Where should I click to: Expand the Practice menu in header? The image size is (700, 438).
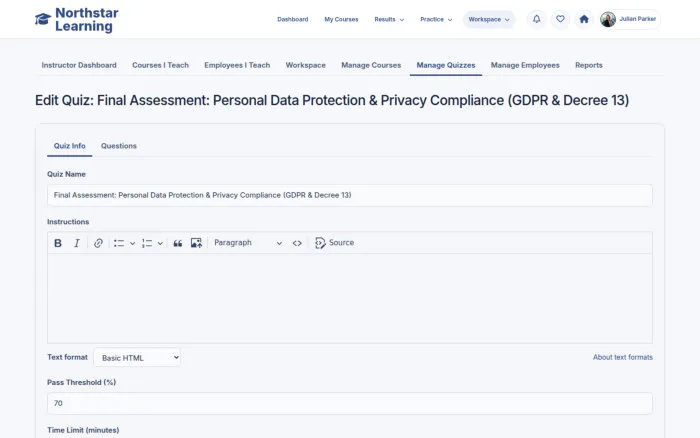pyautogui.click(x=436, y=19)
